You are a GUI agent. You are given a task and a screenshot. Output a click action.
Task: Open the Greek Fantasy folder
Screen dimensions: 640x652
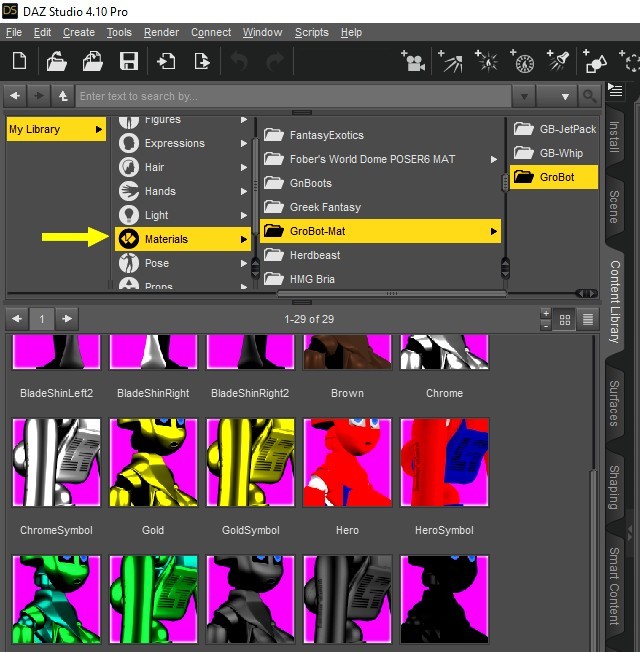[x=381, y=207]
